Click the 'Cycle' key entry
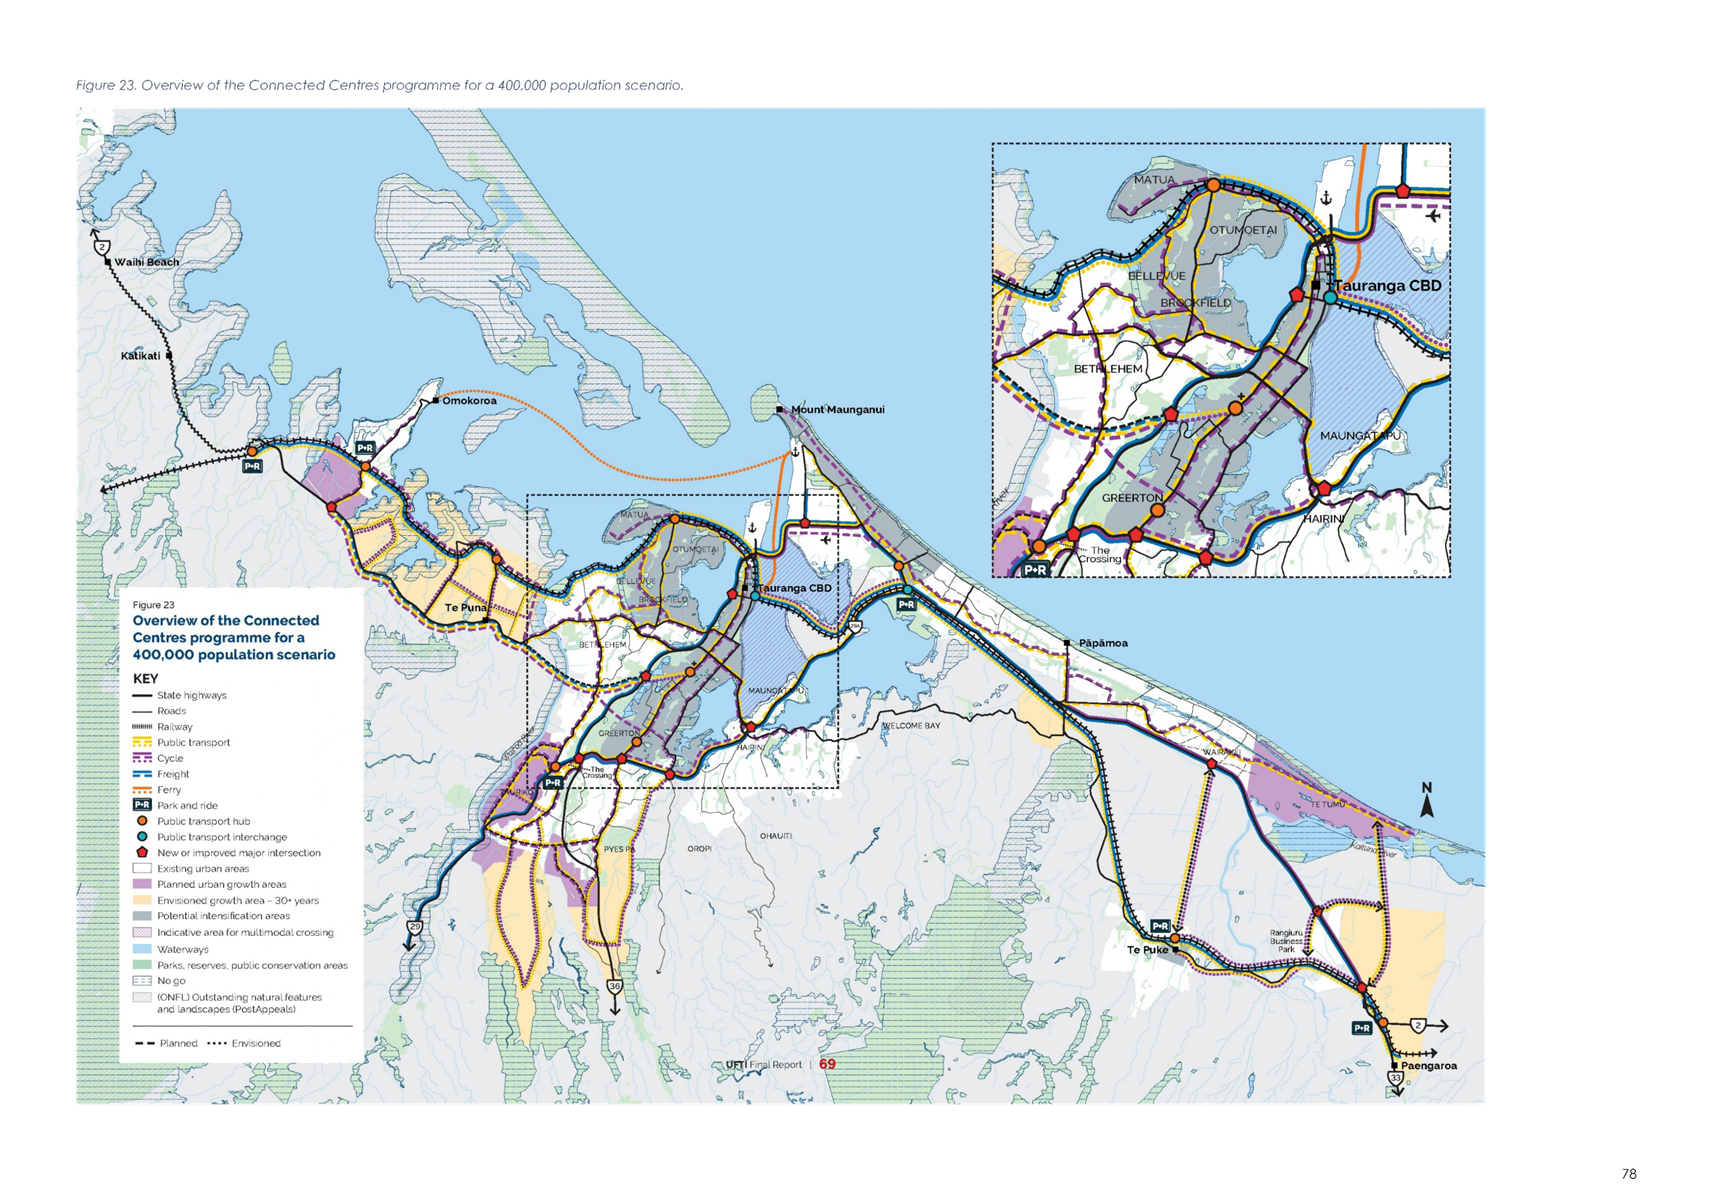 point(170,758)
